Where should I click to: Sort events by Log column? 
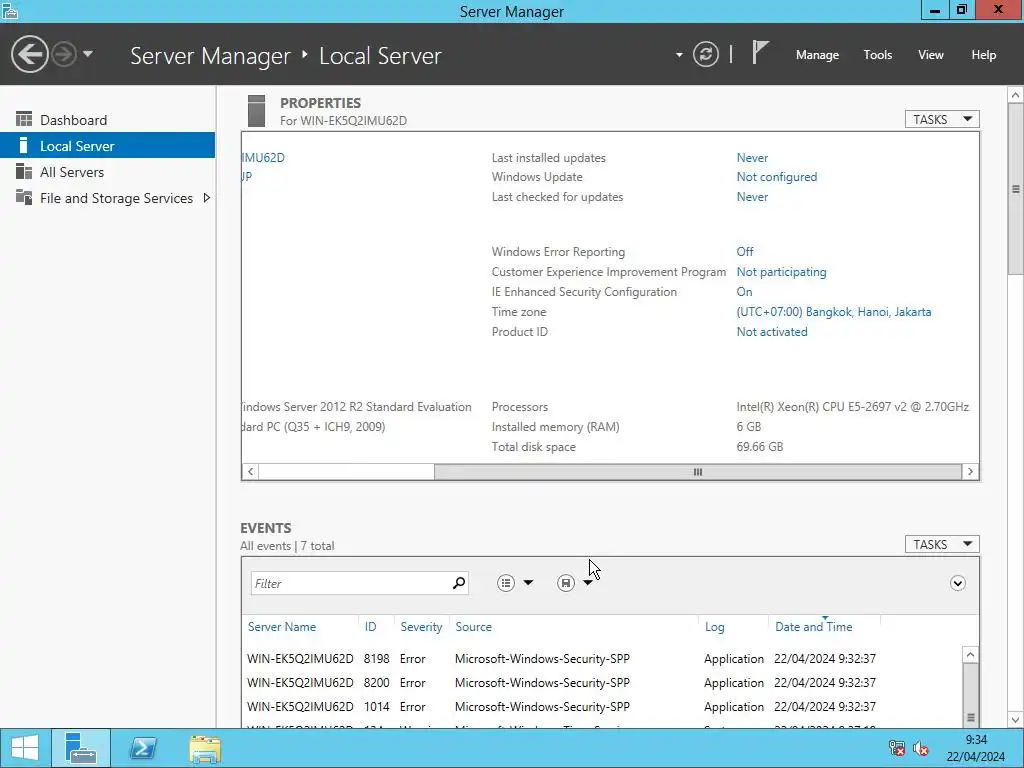point(714,626)
